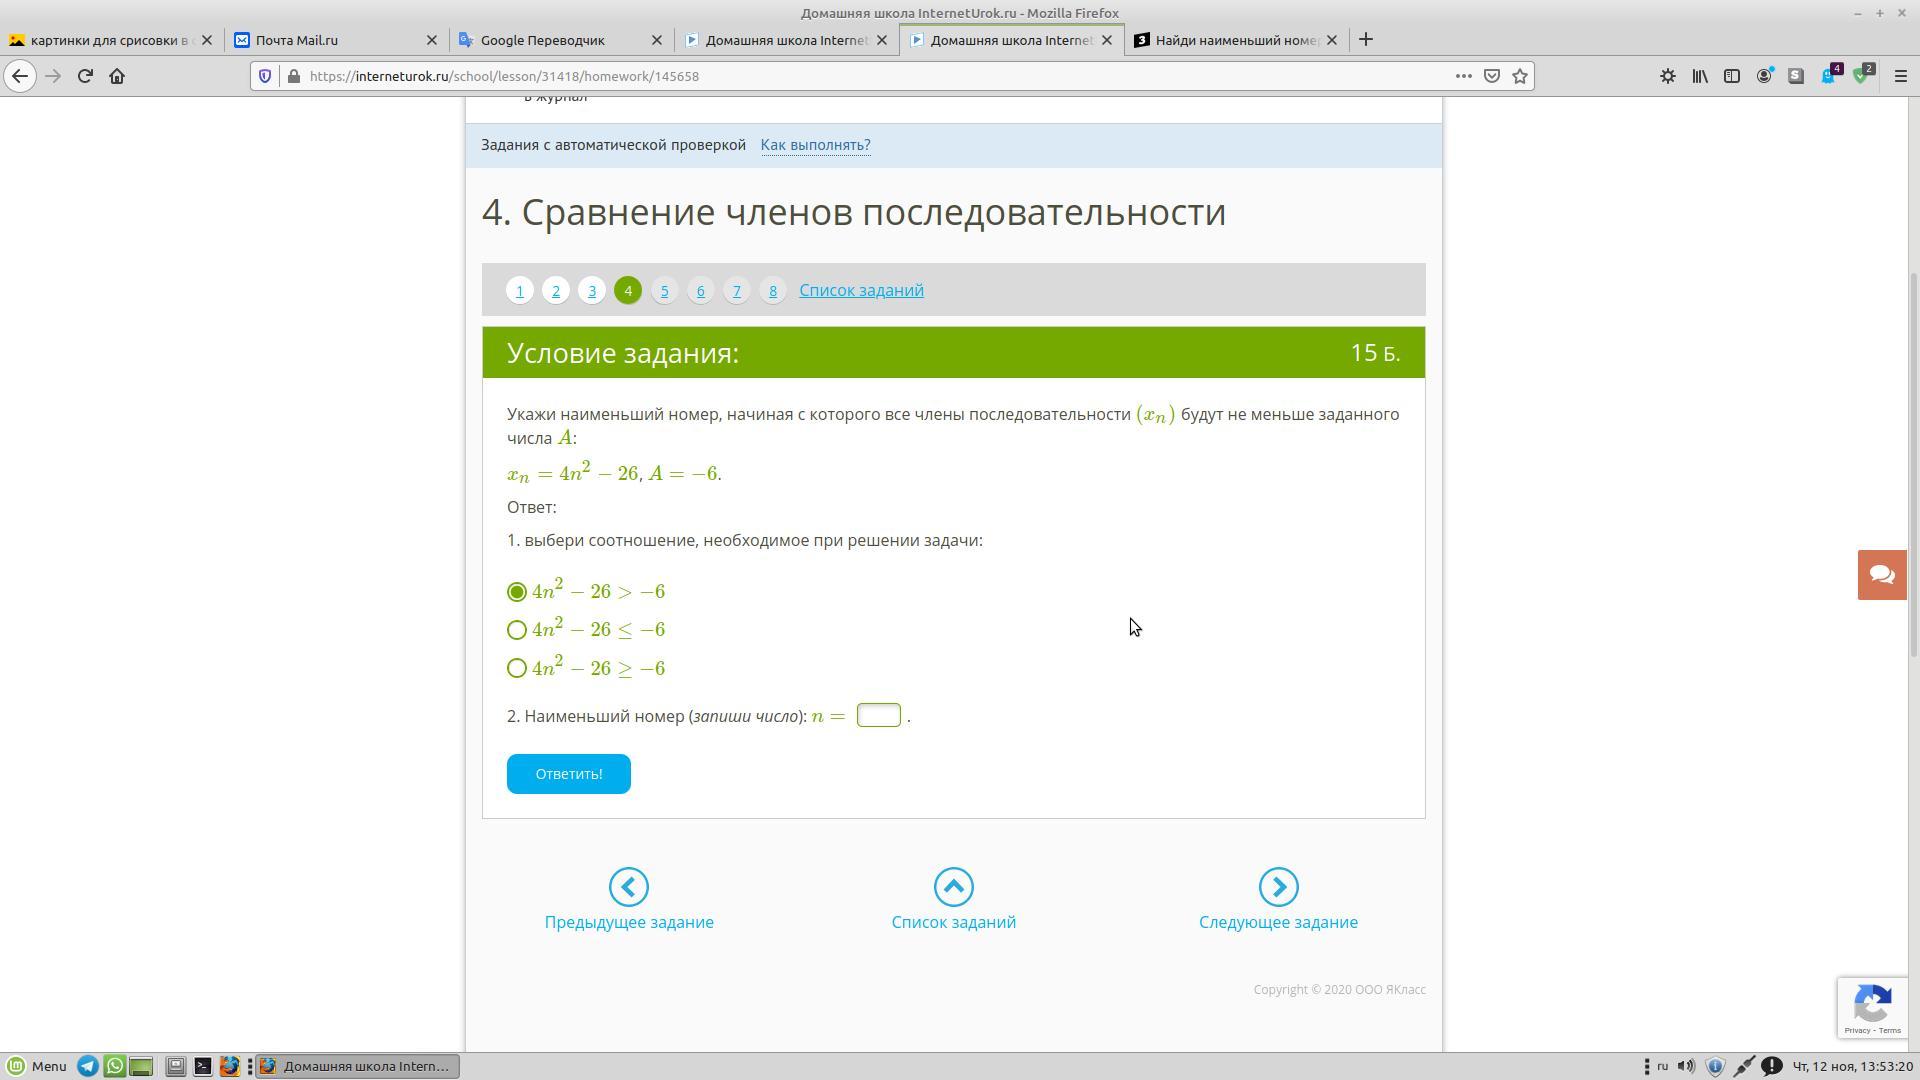This screenshot has width=1920, height=1080.
Task: Open the AdGuard shield extension with badge 2
Action: pyautogui.click(x=1862, y=75)
